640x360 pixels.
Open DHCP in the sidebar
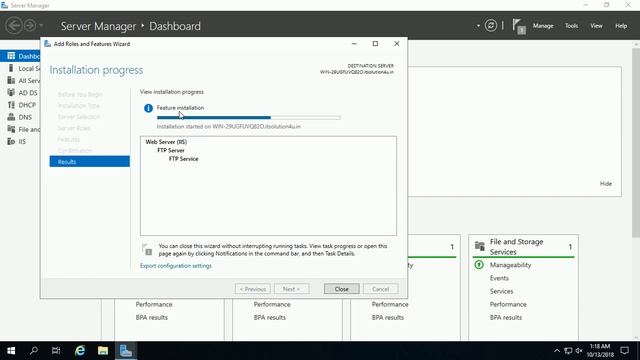coord(20,105)
